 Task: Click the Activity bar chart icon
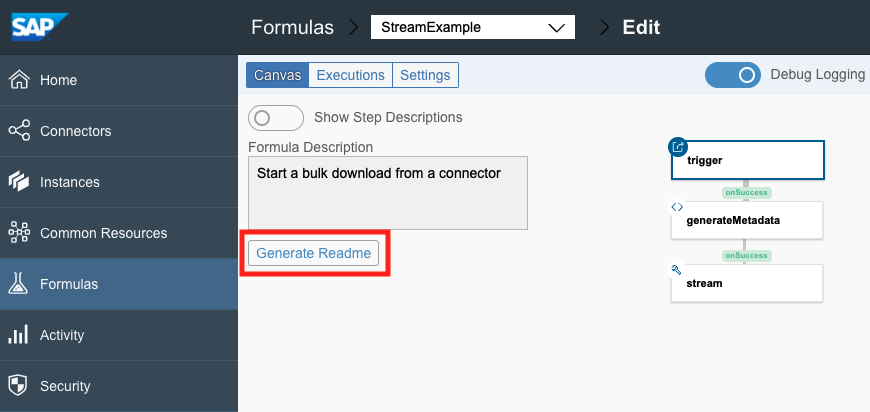(19, 335)
